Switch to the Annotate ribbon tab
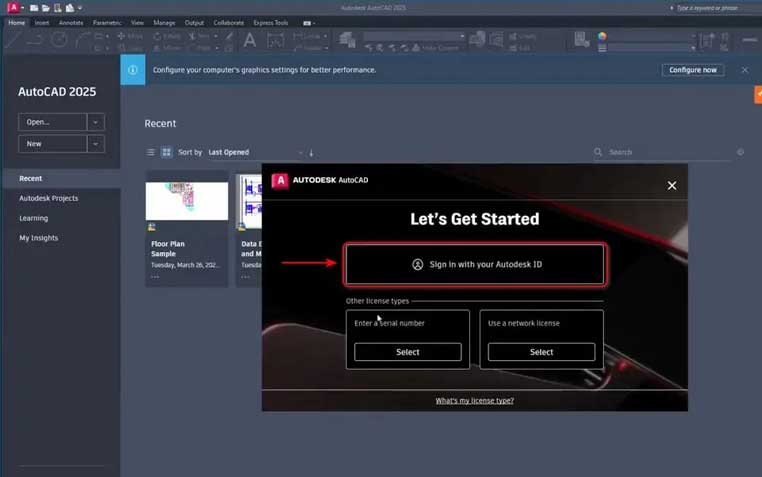762x477 pixels. pyautogui.click(x=71, y=23)
